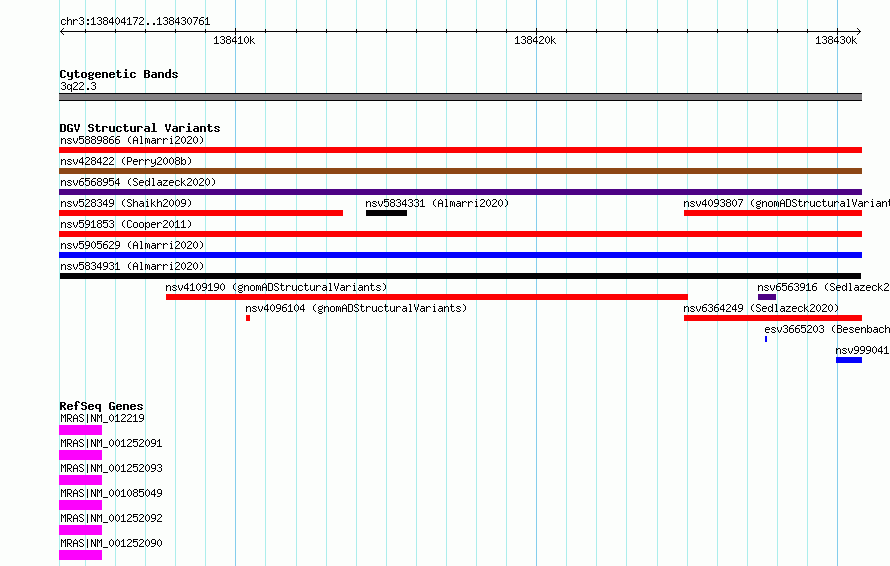Click the tiny esv3665203 blue marker
This screenshot has height=566, width=890.
pyautogui.click(x=766, y=339)
